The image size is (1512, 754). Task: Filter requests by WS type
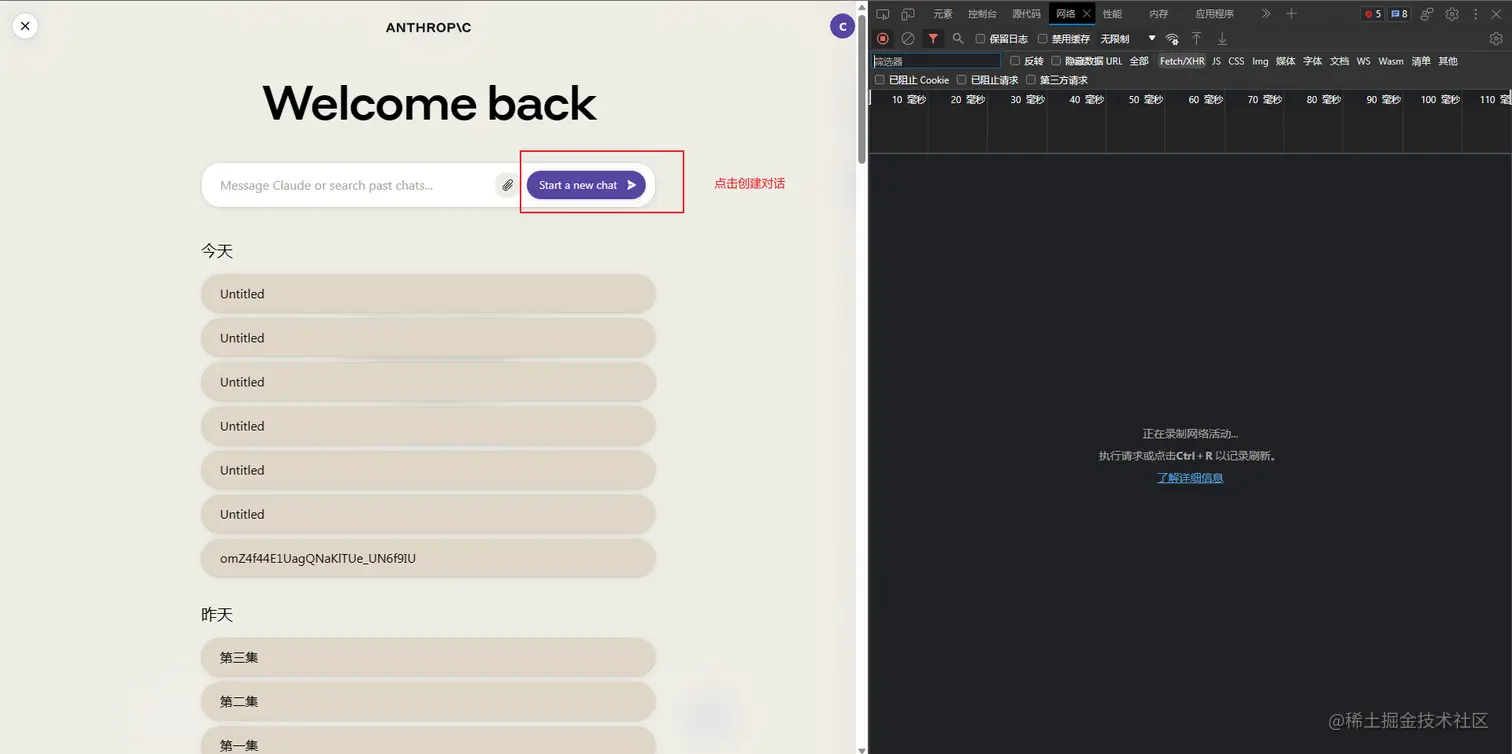click(x=1363, y=61)
